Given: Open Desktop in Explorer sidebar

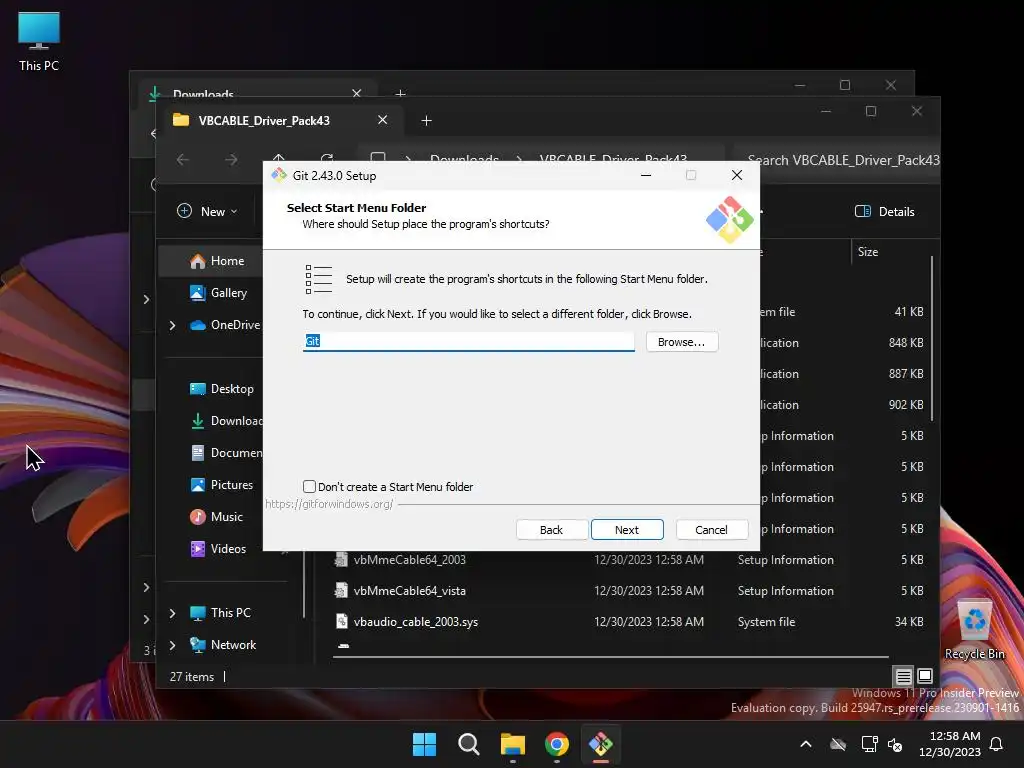Looking at the screenshot, I should tap(221, 389).
